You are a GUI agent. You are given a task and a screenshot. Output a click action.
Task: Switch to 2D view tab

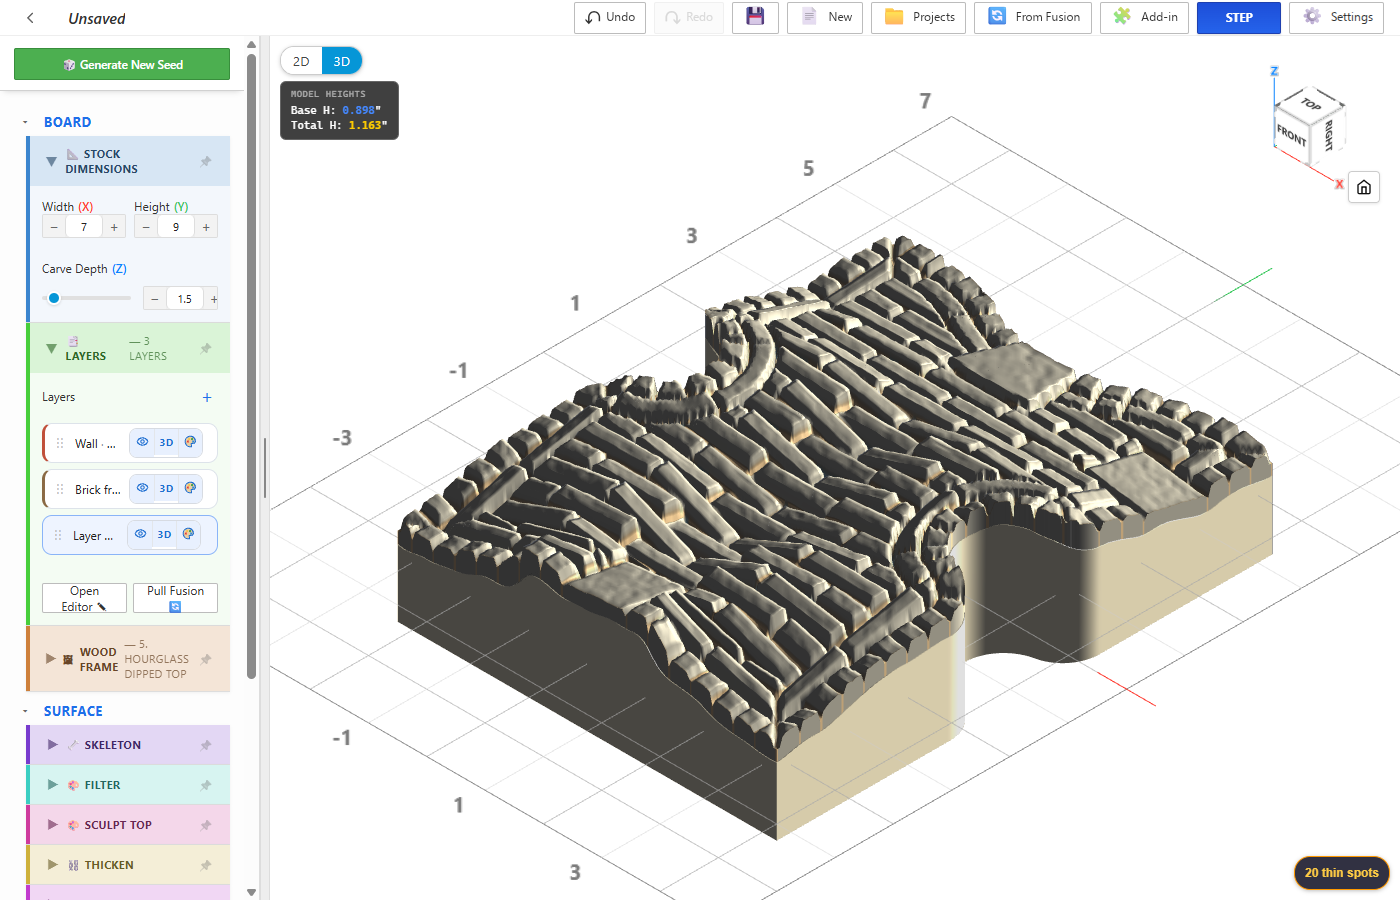[301, 61]
